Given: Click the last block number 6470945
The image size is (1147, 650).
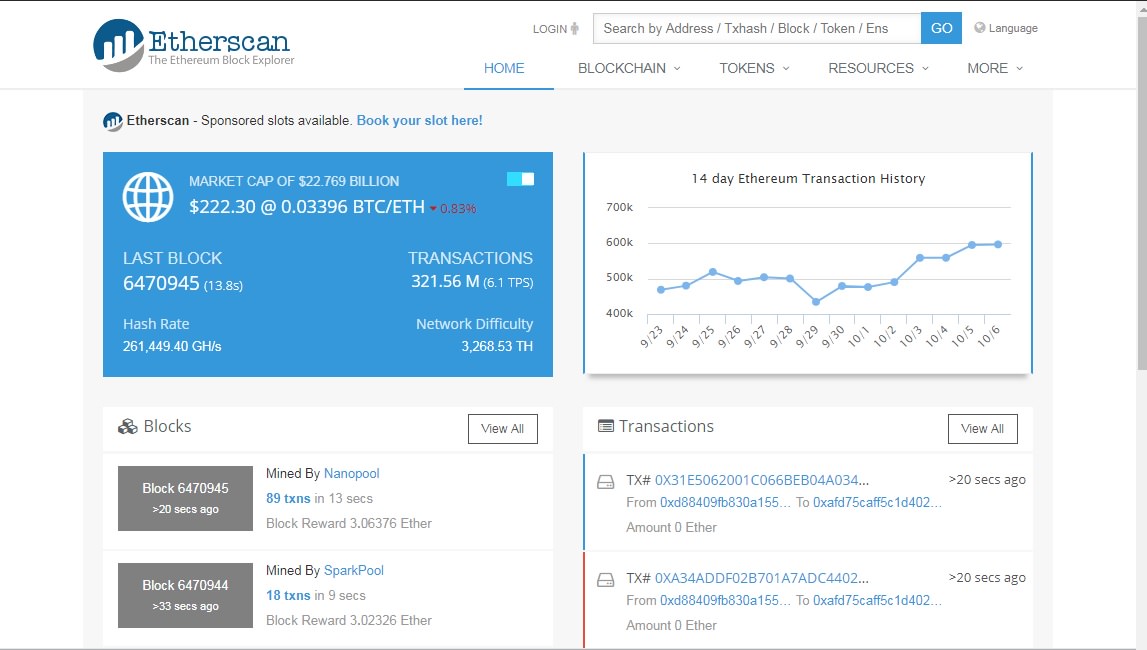Looking at the screenshot, I should click(x=161, y=283).
